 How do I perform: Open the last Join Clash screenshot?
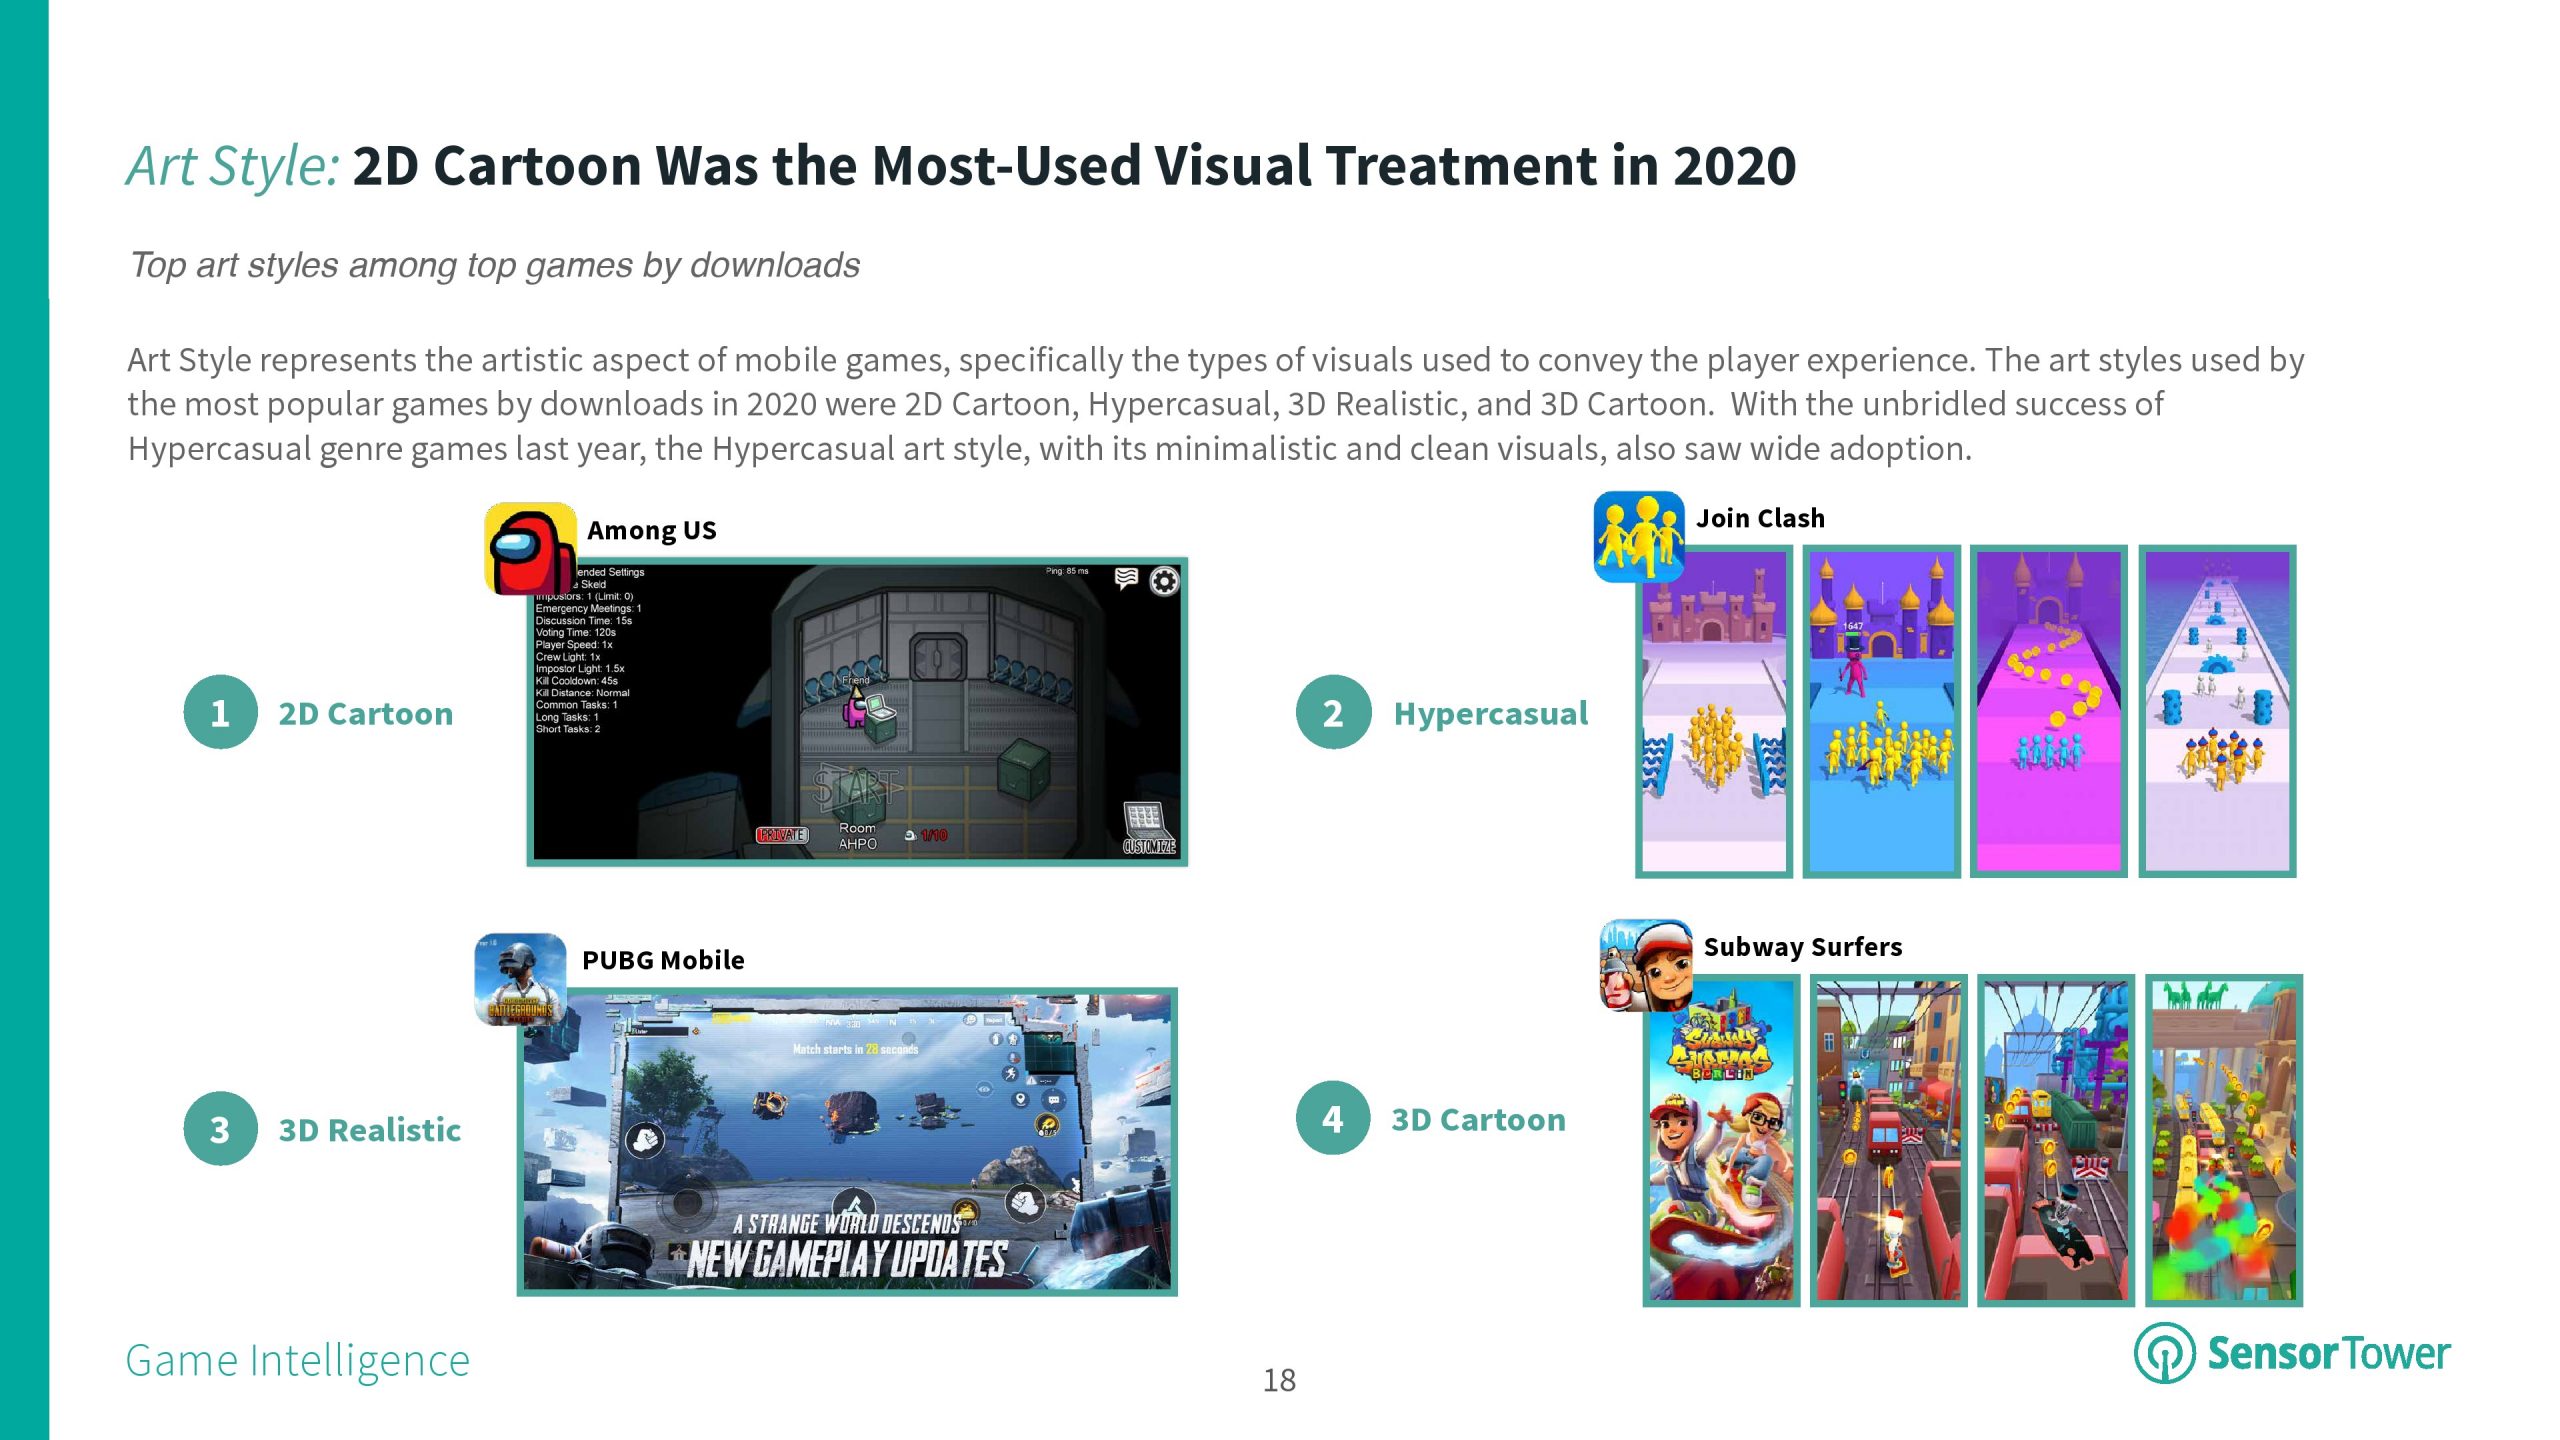coord(2216,712)
